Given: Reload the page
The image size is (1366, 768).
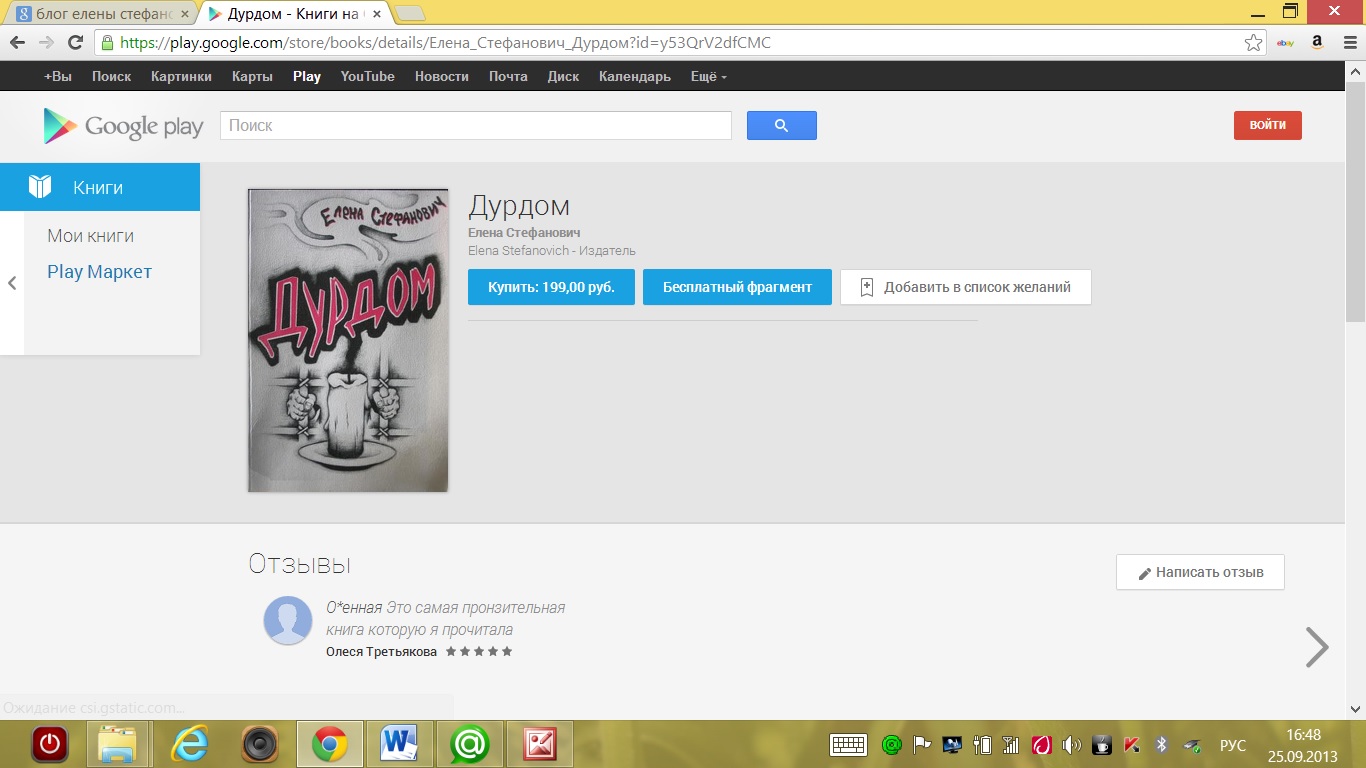Looking at the screenshot, I should click(75, 43).
